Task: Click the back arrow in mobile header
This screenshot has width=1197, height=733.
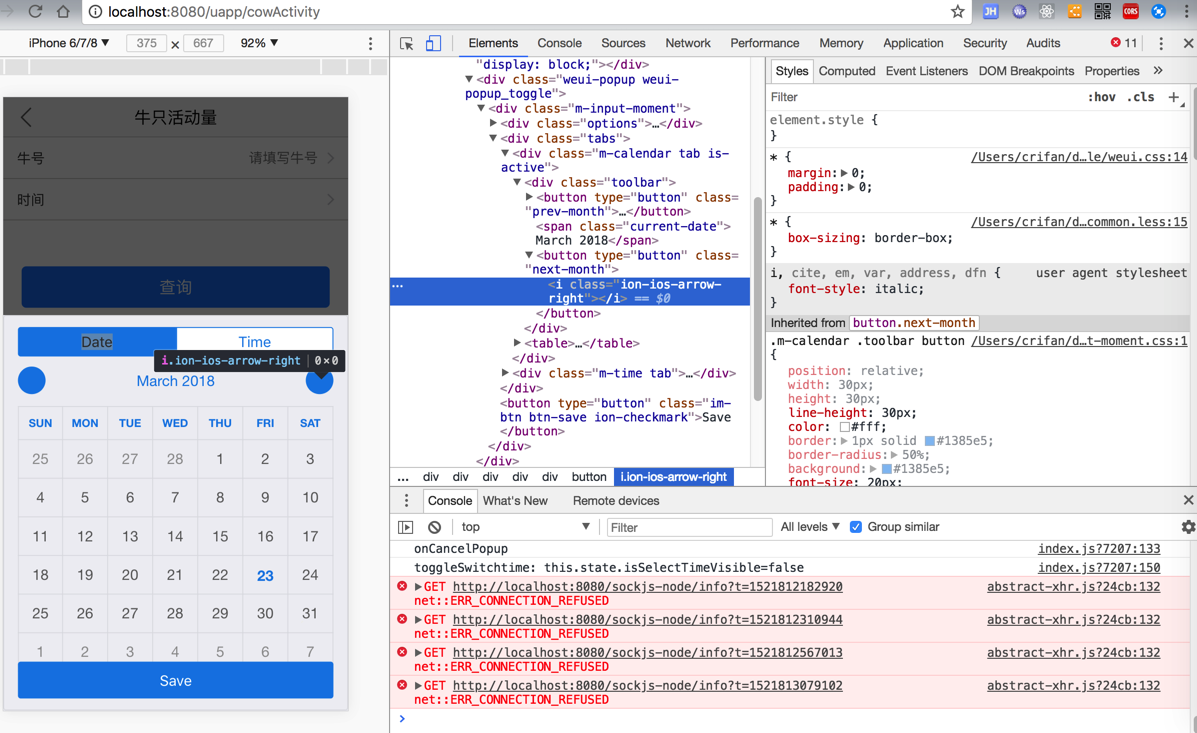Action: point(27,117)
